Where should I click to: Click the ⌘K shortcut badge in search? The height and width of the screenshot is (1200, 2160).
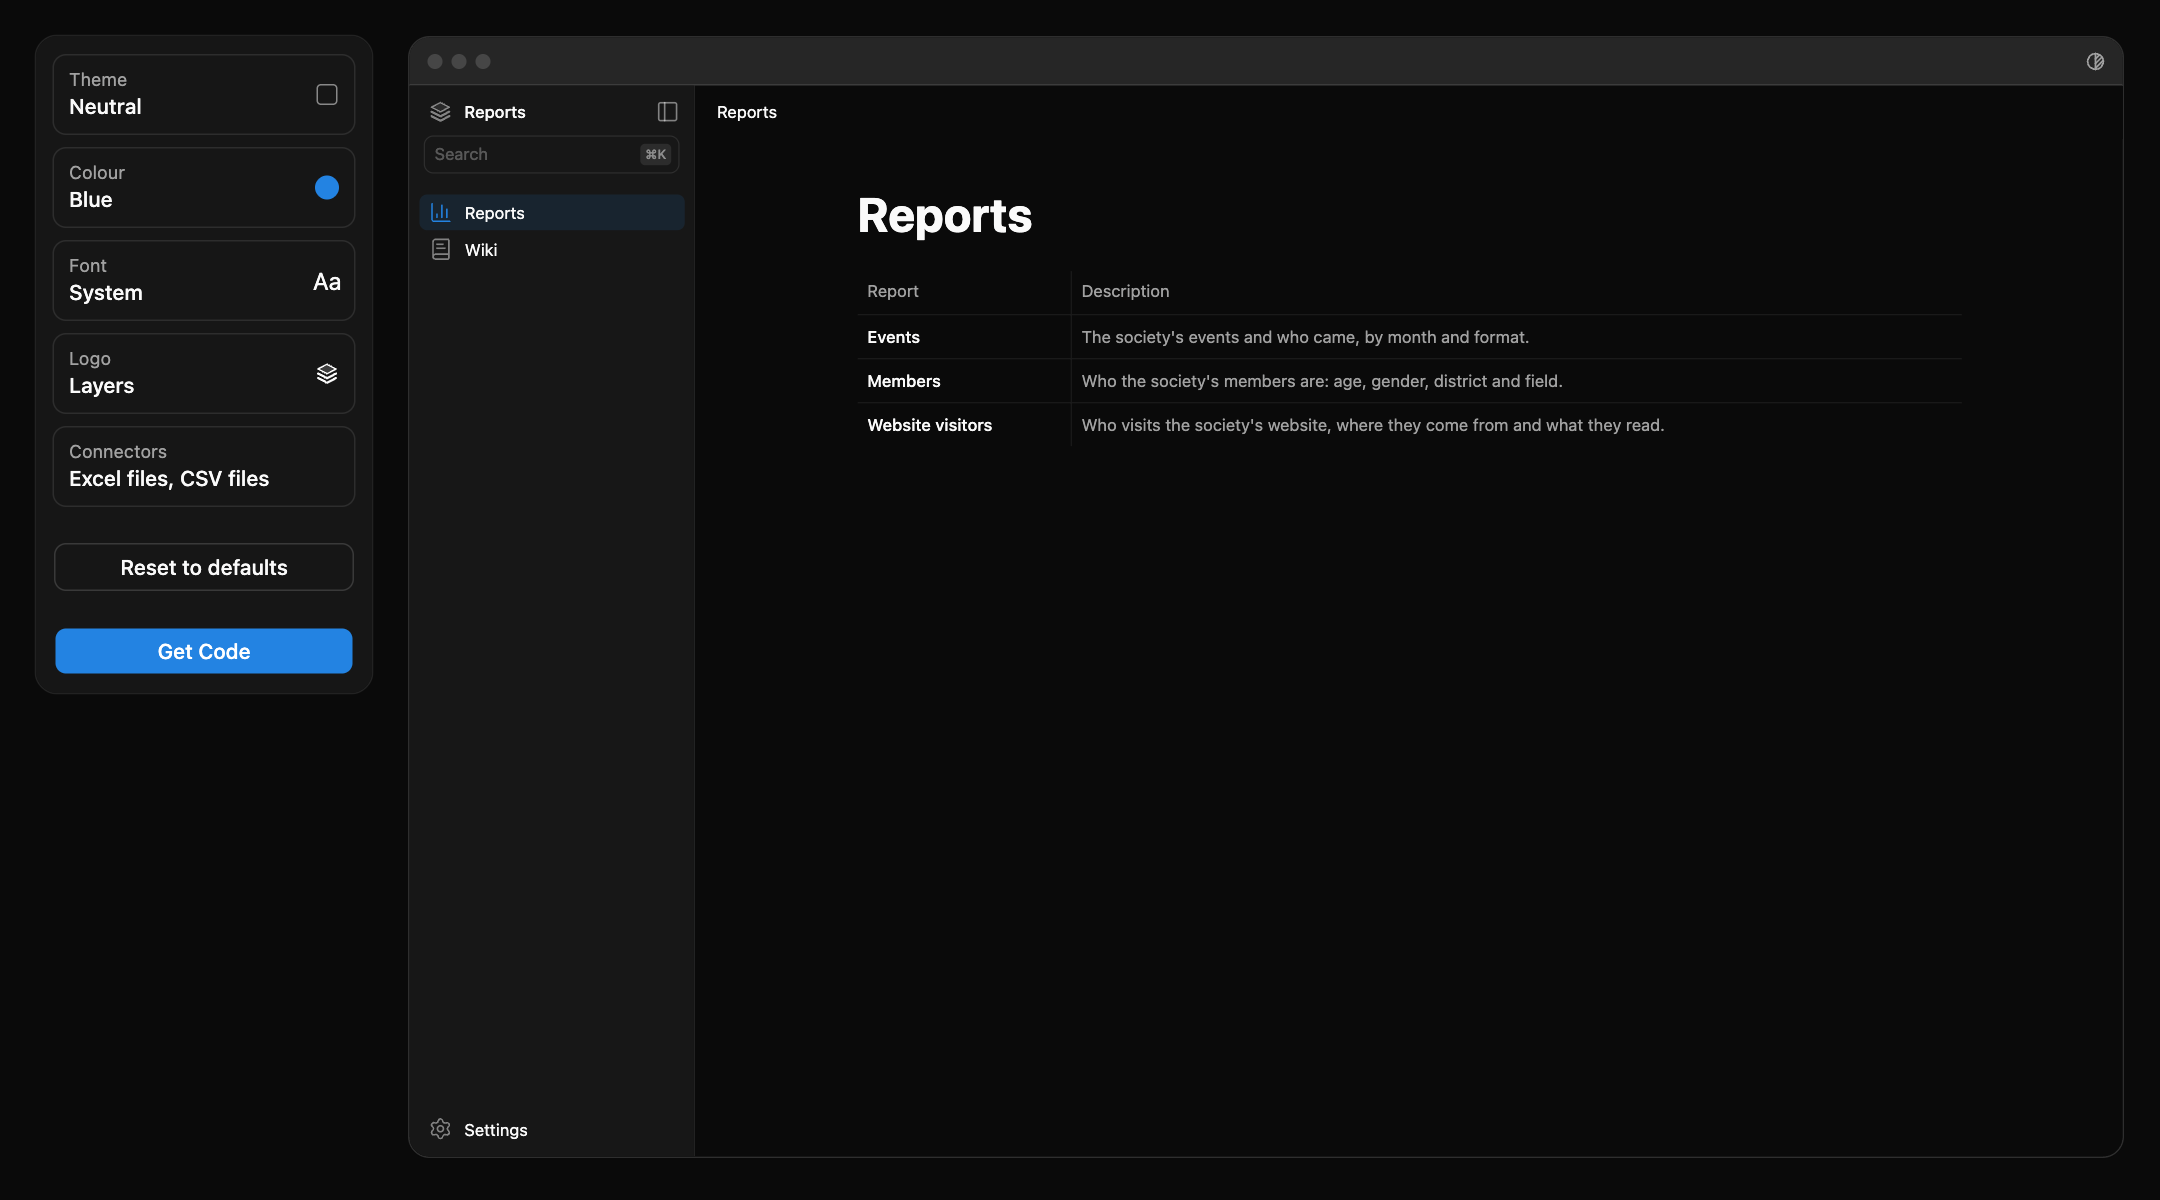[655, 155]
